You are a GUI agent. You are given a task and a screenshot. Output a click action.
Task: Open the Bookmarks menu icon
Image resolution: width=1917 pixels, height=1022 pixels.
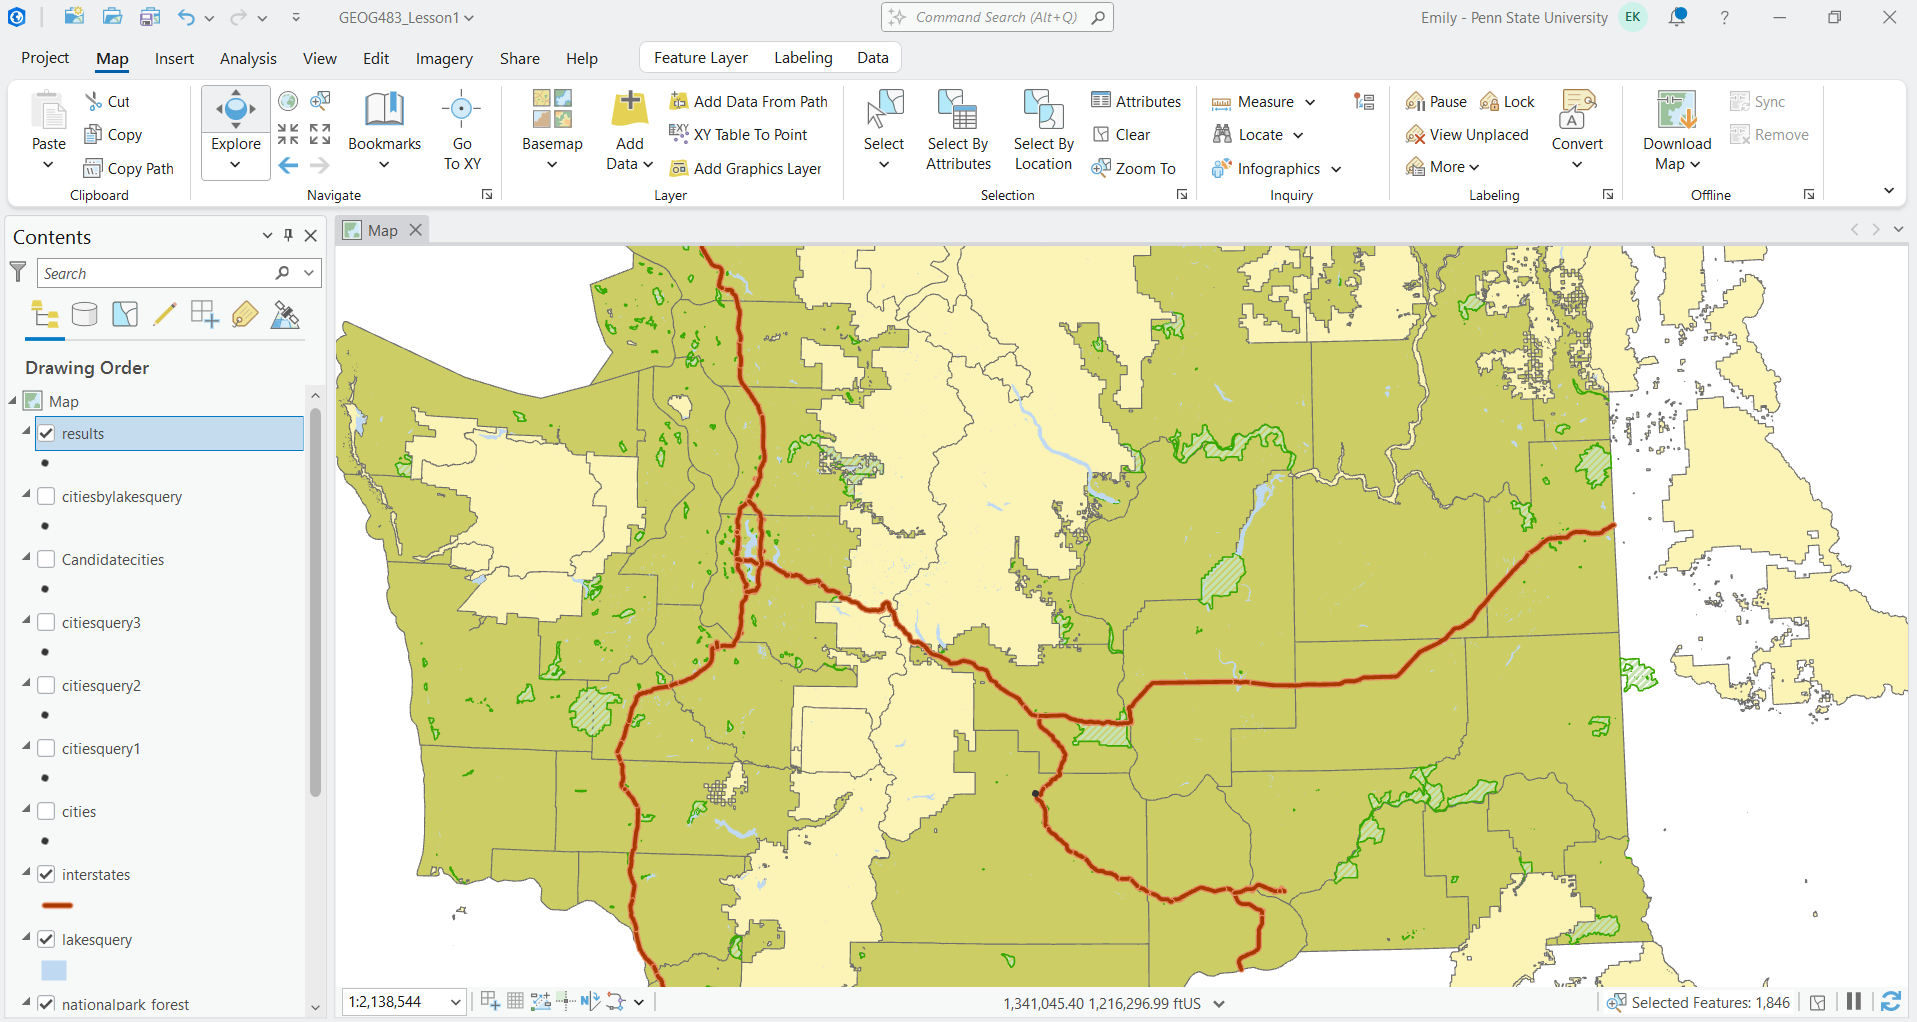(384, 110)
